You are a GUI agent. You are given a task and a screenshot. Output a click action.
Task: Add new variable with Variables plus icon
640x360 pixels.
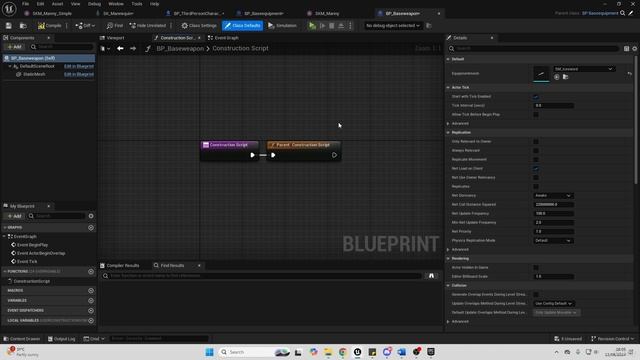tap(91, 300)
